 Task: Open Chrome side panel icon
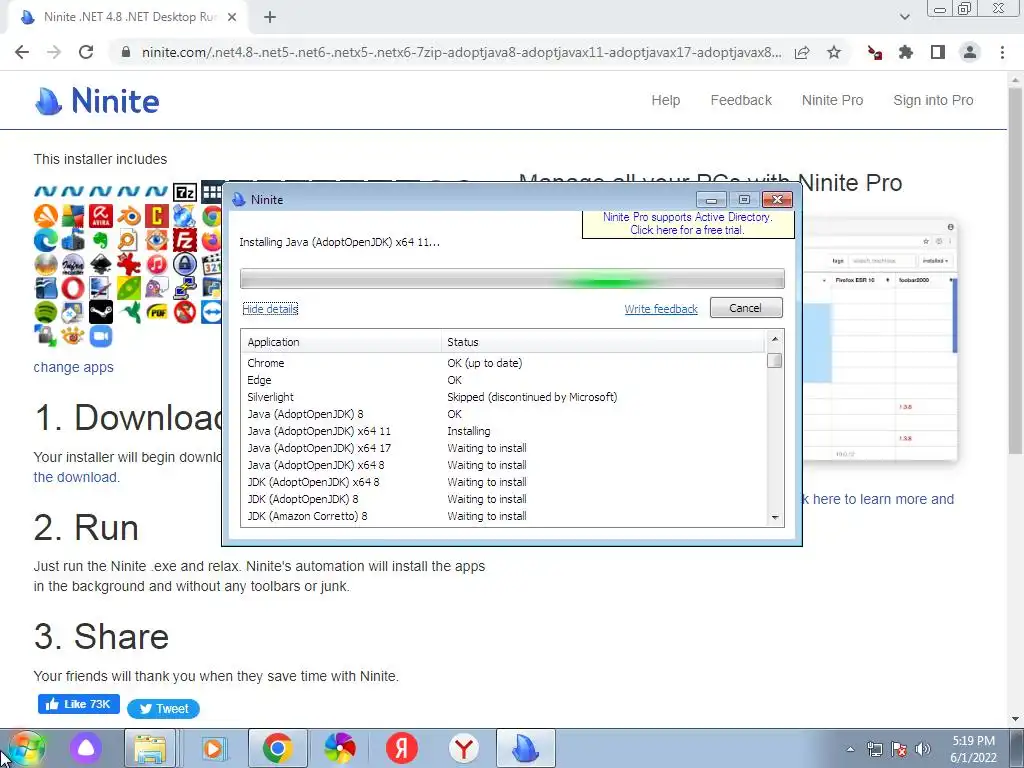[938, 52]
